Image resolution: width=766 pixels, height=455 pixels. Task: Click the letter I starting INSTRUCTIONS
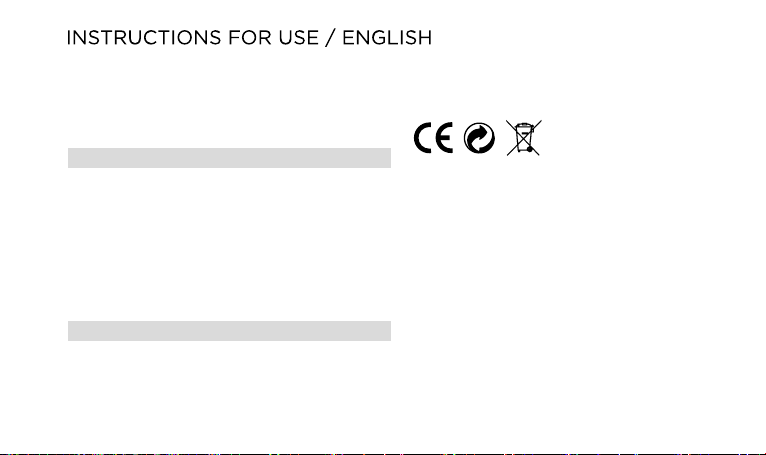(x=68, y=38)
